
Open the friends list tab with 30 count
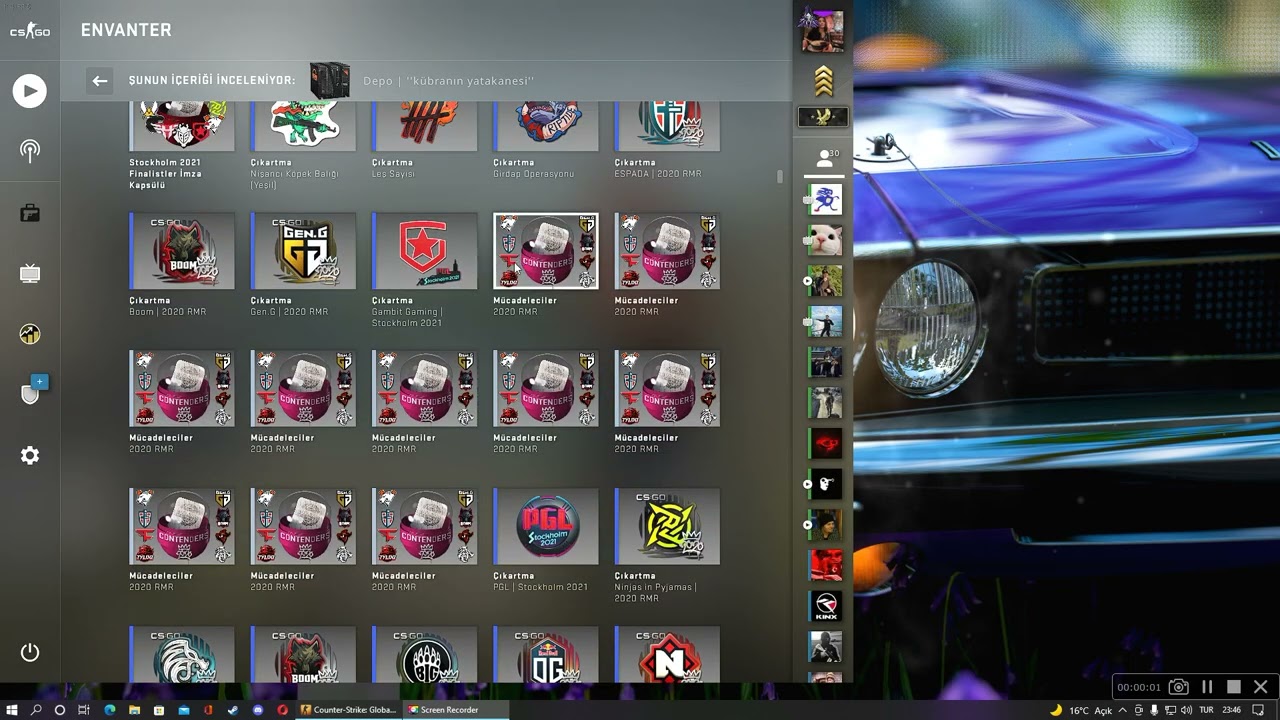click(x=827, y=158)
